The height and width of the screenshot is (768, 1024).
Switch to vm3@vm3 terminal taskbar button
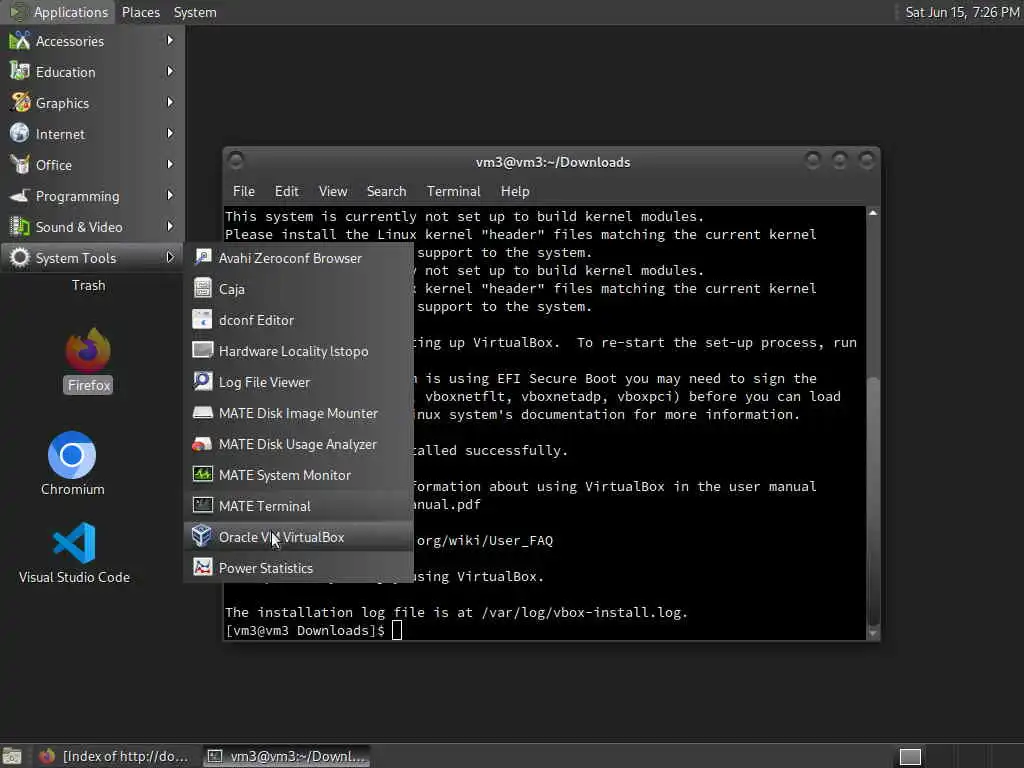(287, 756)
